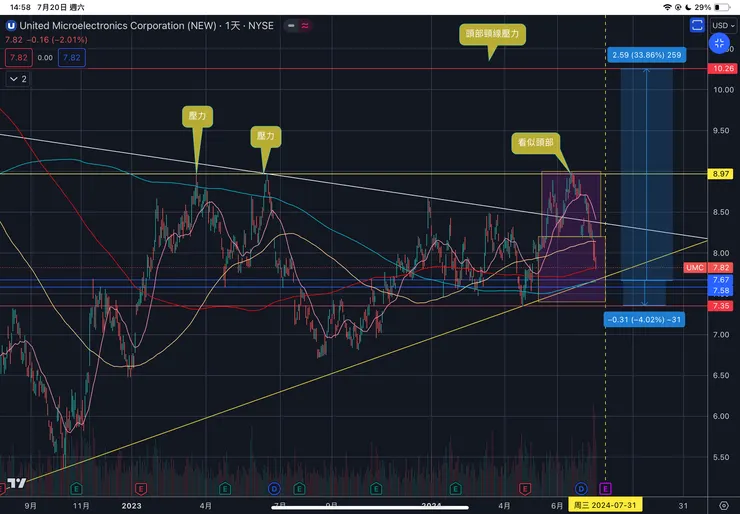Click the 7.35 red price line label

[721, 306]
